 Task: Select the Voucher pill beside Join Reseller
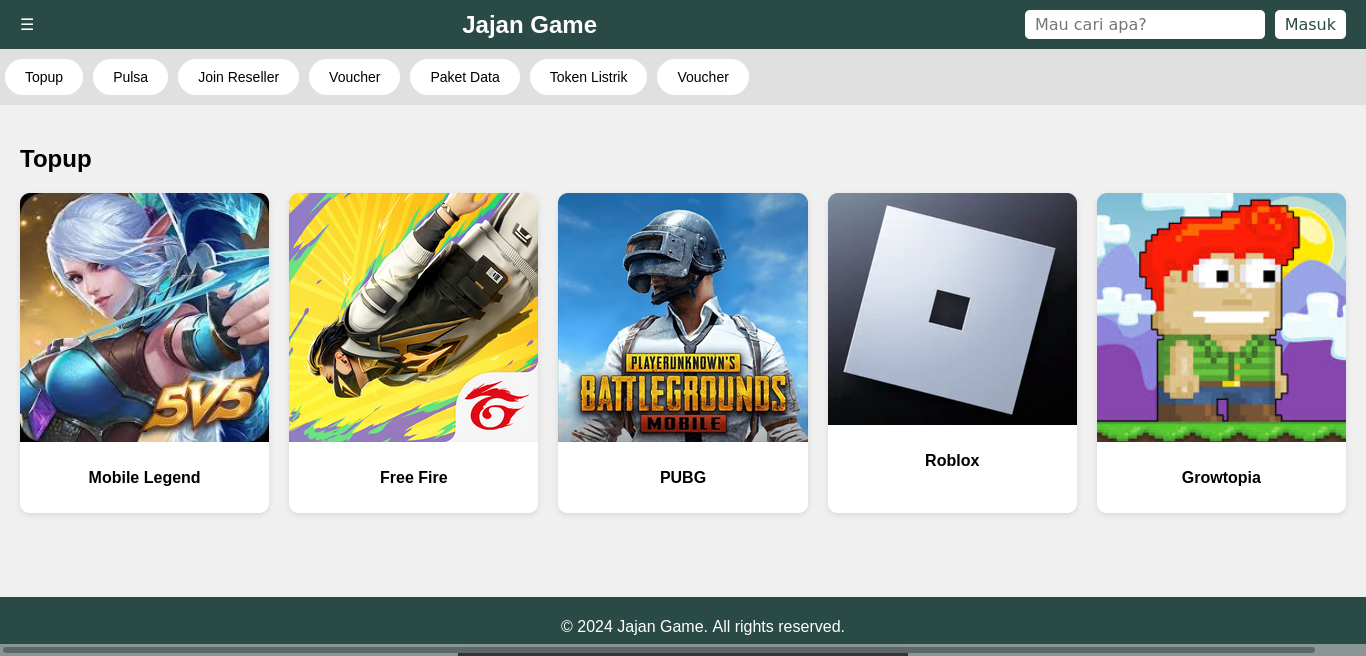(x=354, y=77)
